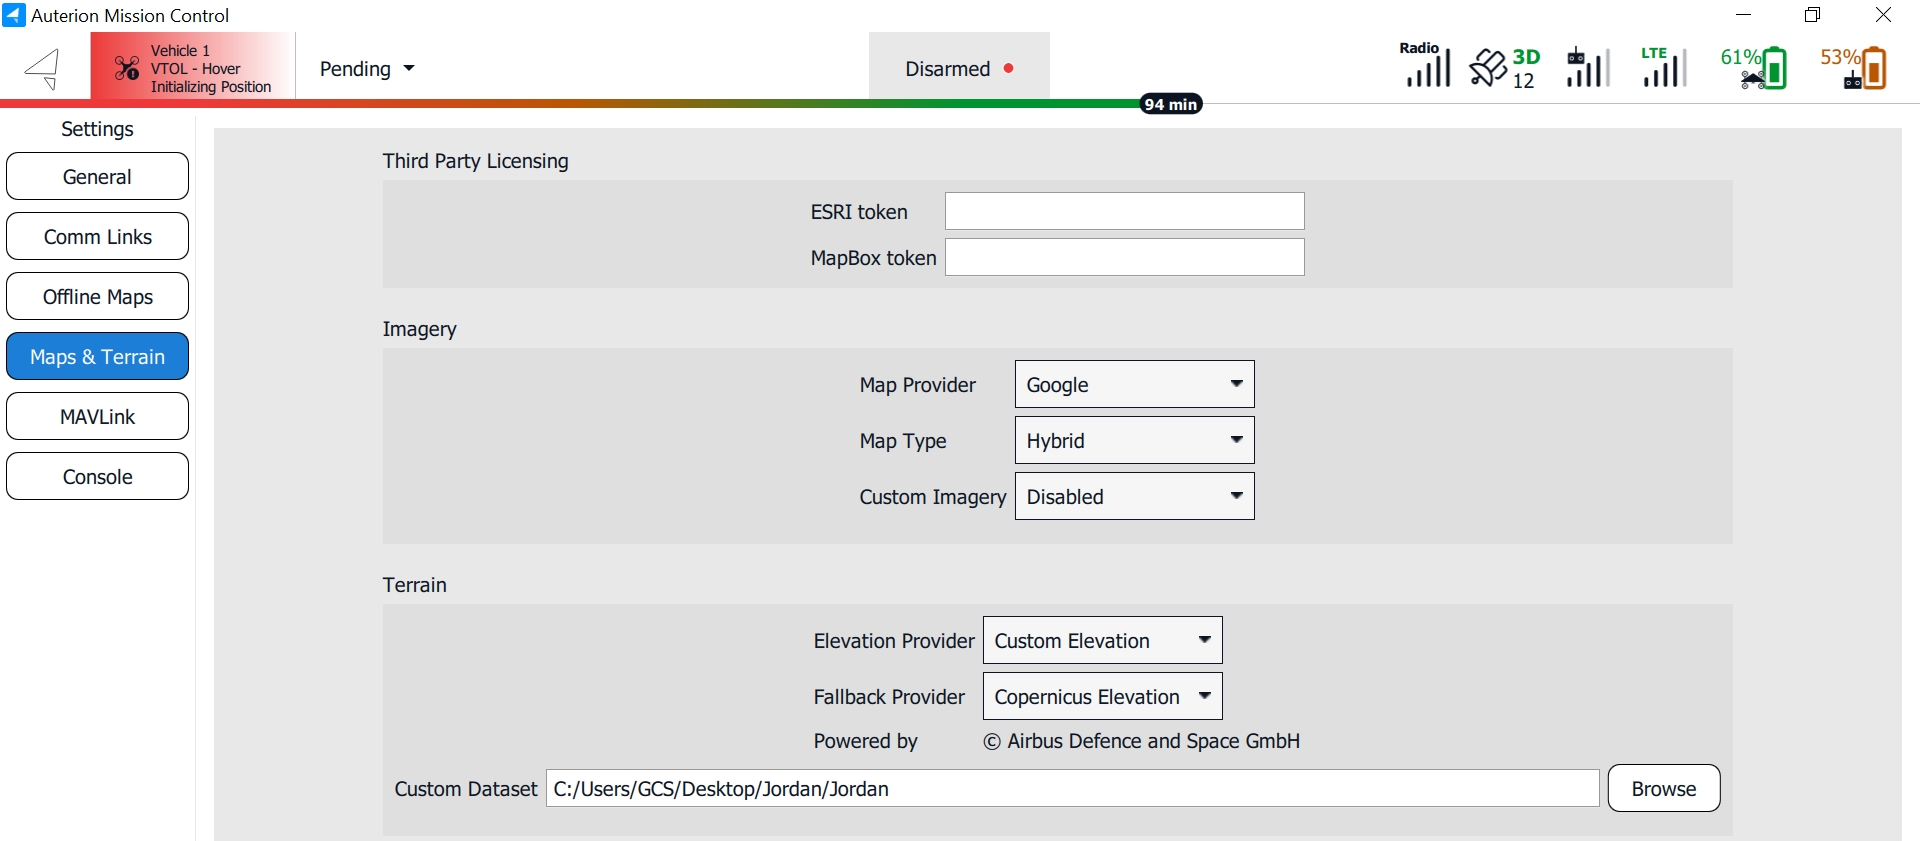Click the 53% controller battery icon

1853,68
